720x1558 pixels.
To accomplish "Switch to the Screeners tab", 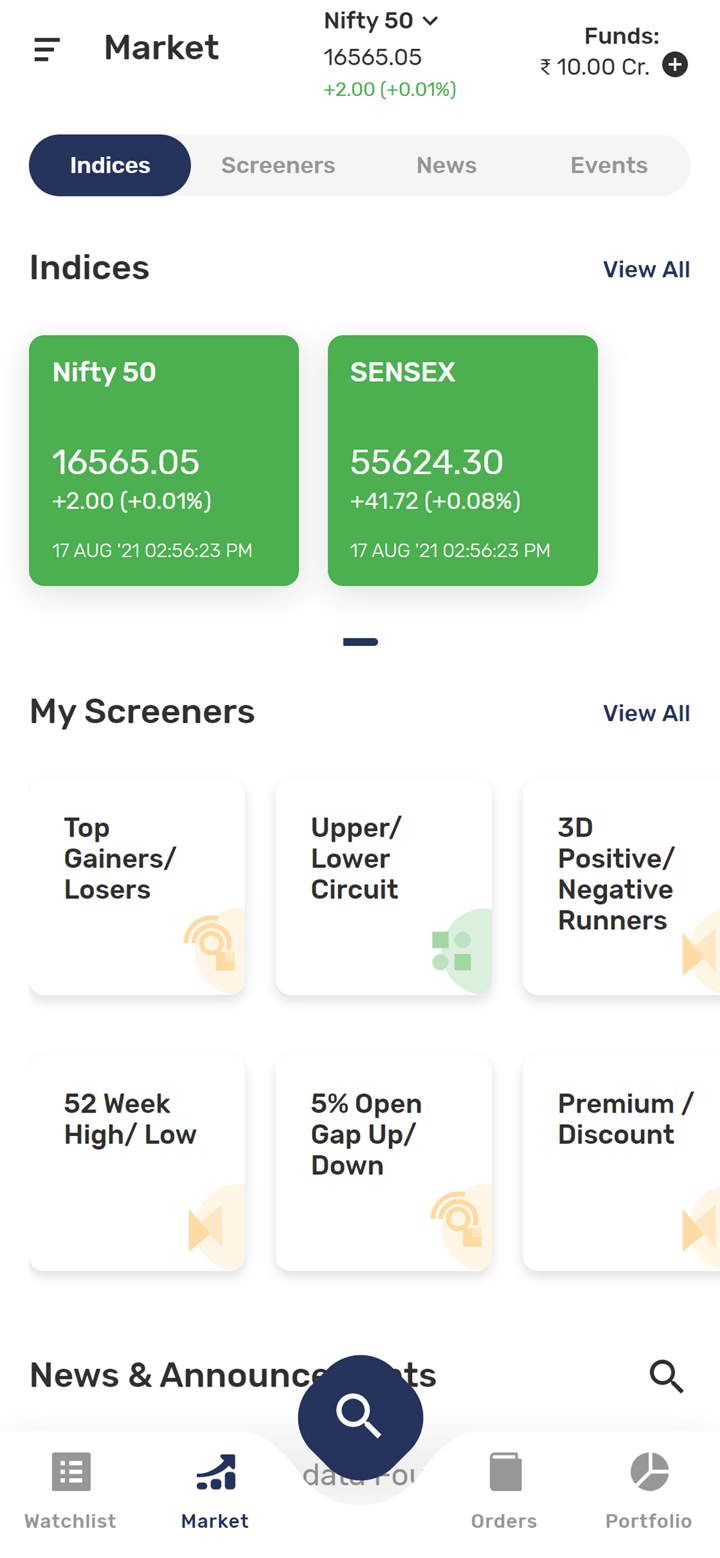I will (x=278, y=165).
